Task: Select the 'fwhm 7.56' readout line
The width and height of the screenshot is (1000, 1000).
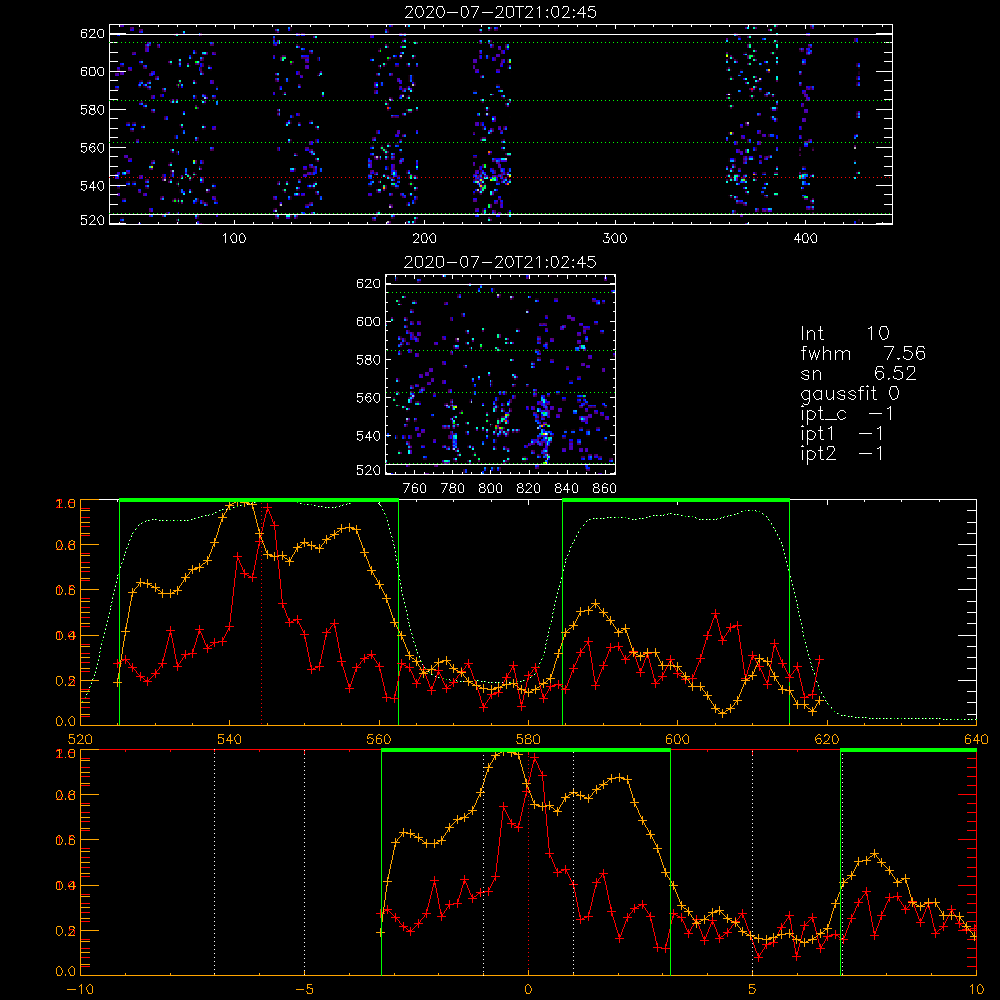Action: 862,353
